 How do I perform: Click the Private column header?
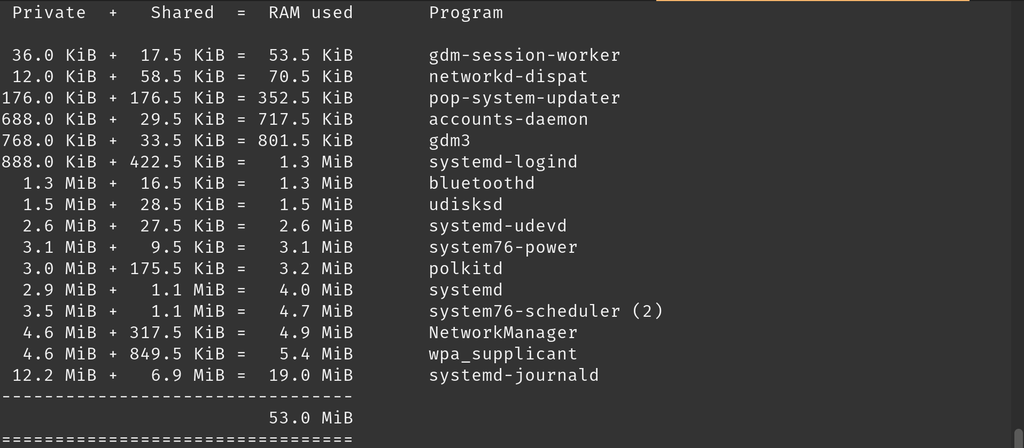click(49, 13)
